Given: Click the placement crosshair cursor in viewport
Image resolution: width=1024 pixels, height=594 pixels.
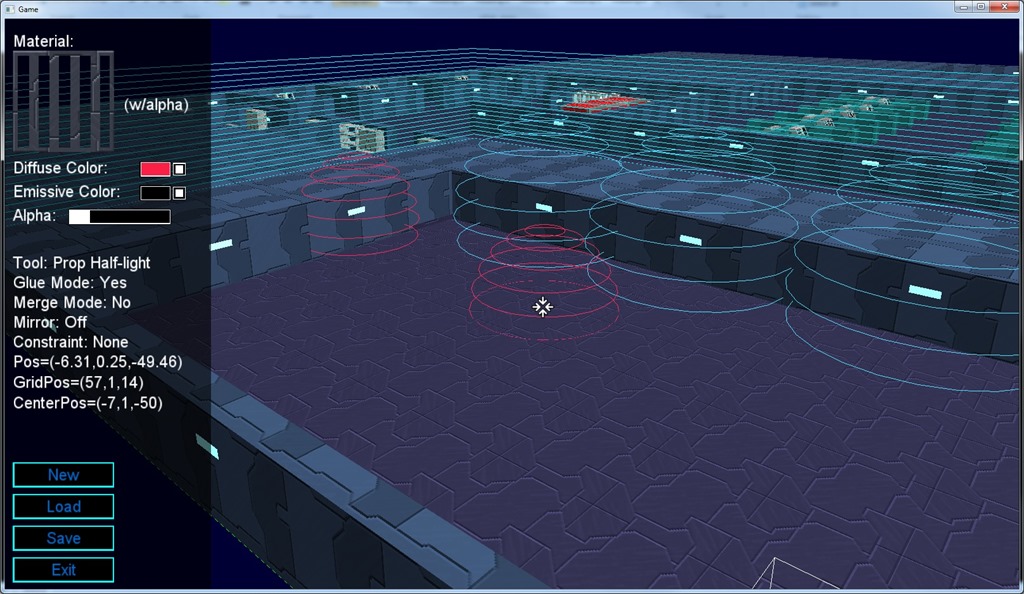Looking at the screenshot, I should [x=542, y=307].
